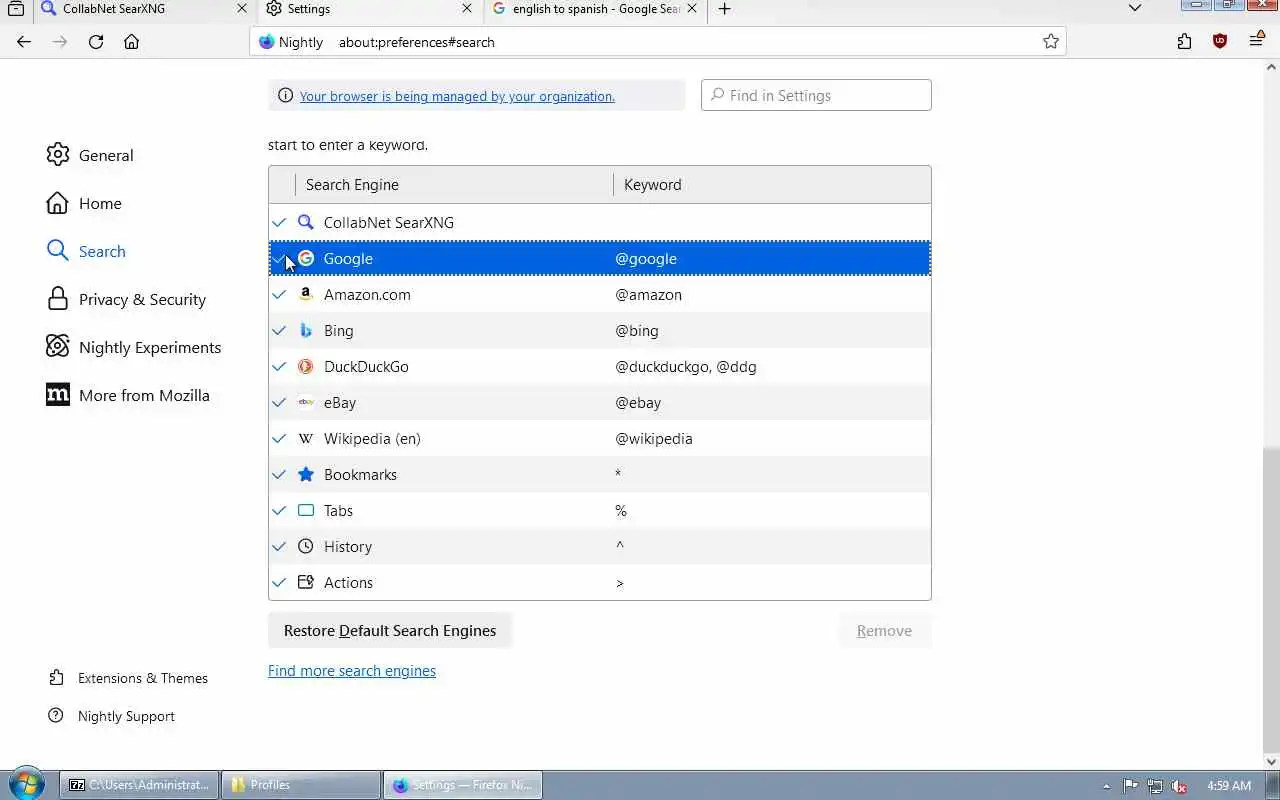The image size is (1280, 800).
Task: Edit the @wikipedia keyword cell
Action: click(x=772, y=438)
